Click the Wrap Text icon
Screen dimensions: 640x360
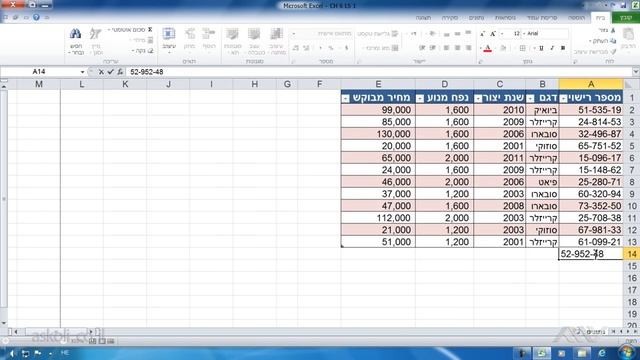pos(395,34)
